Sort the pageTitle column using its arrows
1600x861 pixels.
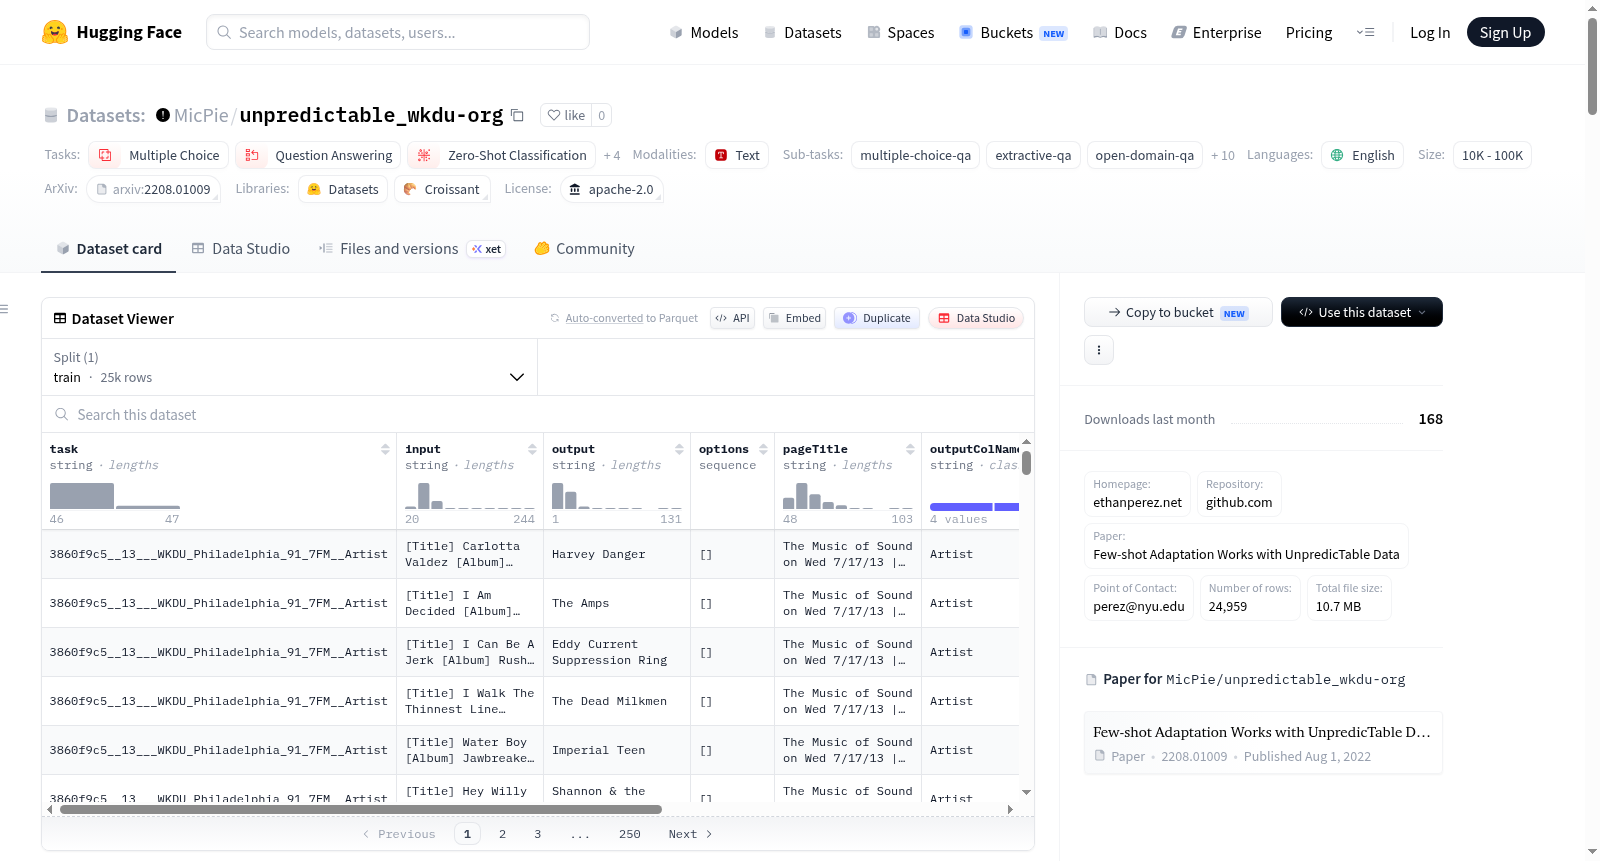910,449
